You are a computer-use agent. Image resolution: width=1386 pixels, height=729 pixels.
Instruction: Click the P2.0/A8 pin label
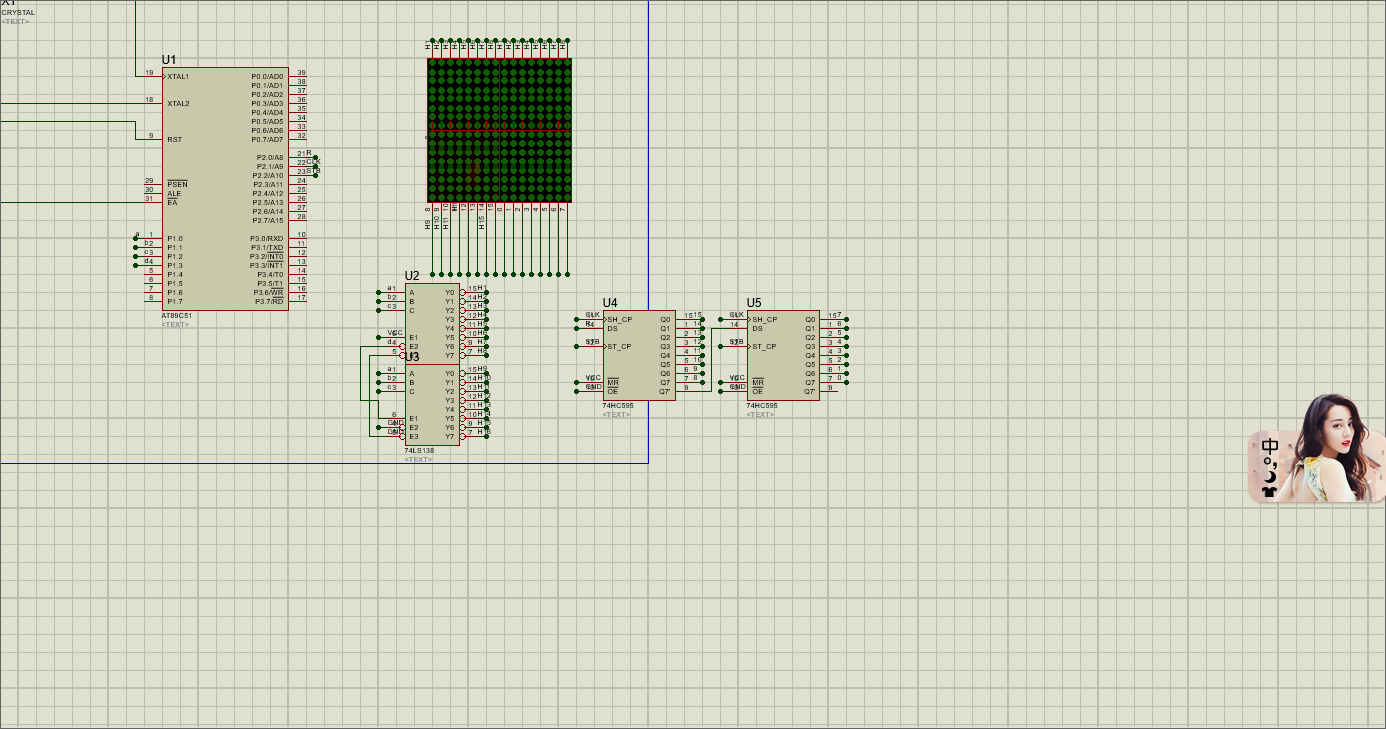269,158
